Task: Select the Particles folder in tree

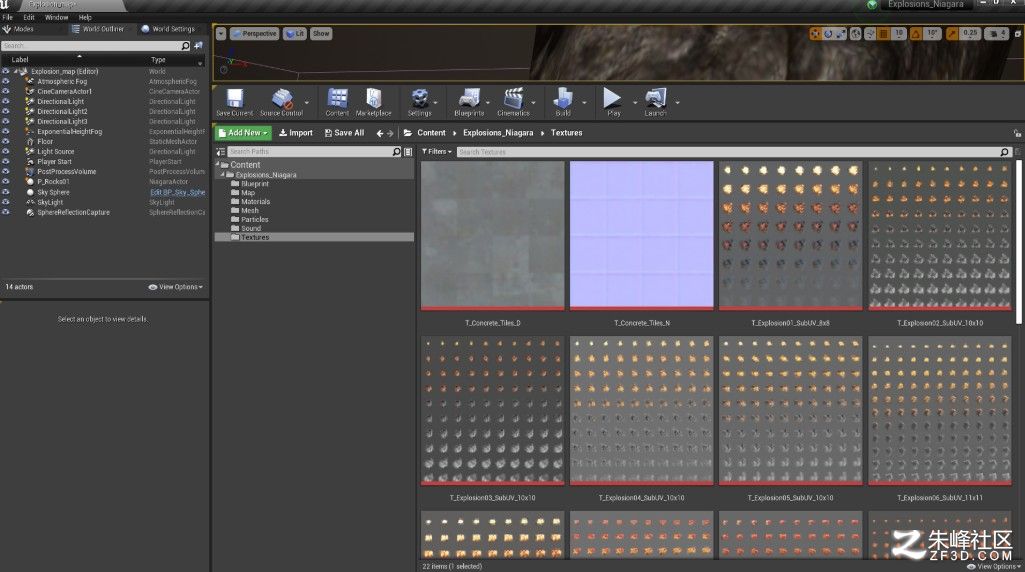Action: (254, 220)
